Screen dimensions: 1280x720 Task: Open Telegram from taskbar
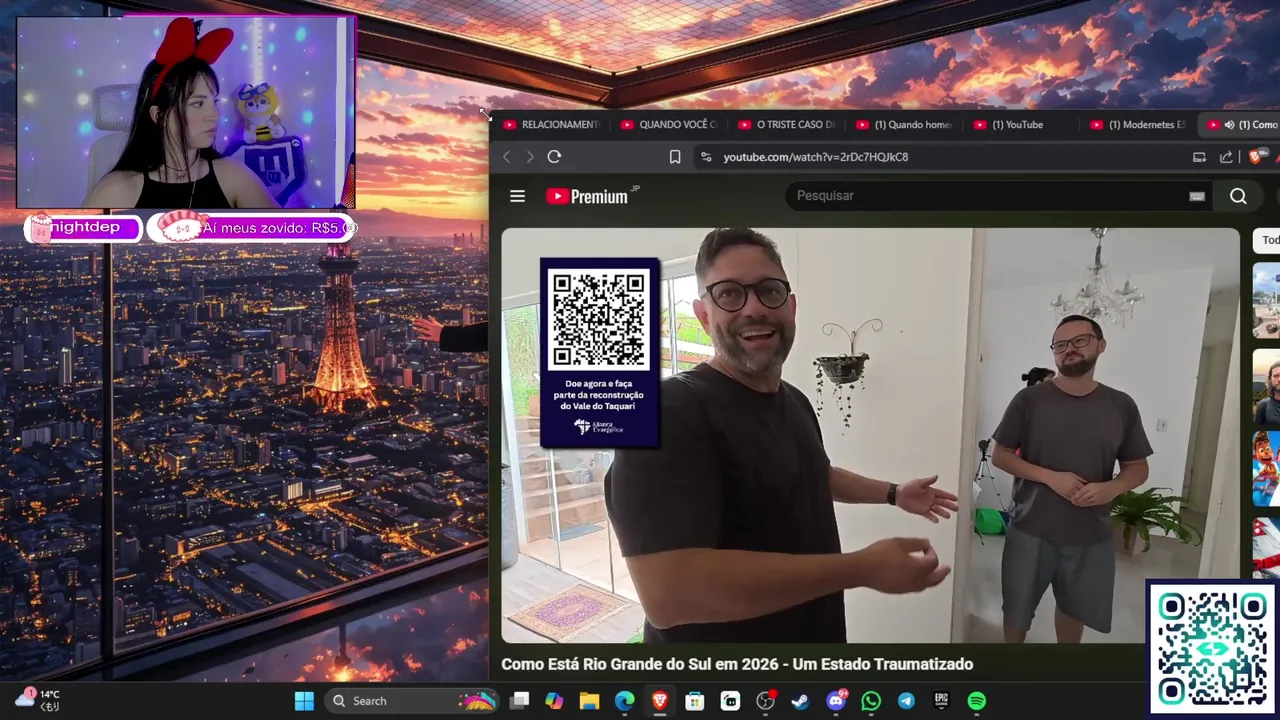pyautogui.click(x=906, y=701)
